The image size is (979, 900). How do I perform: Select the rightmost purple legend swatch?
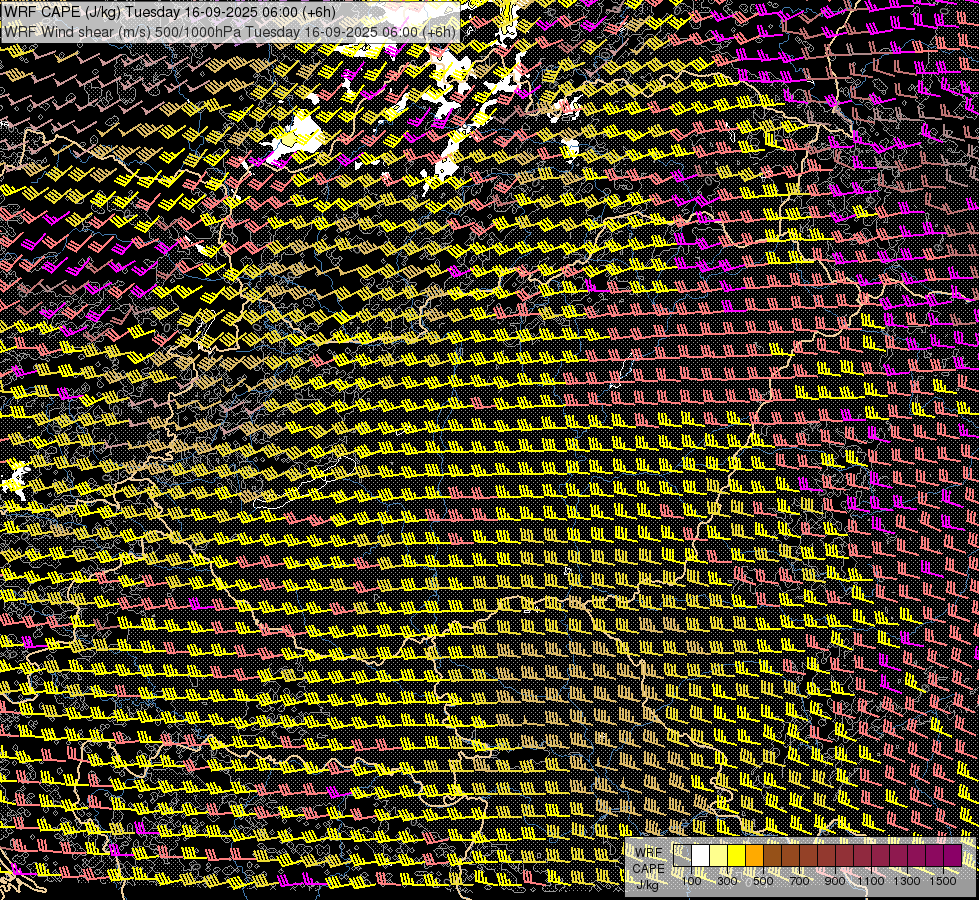point(953,855)
